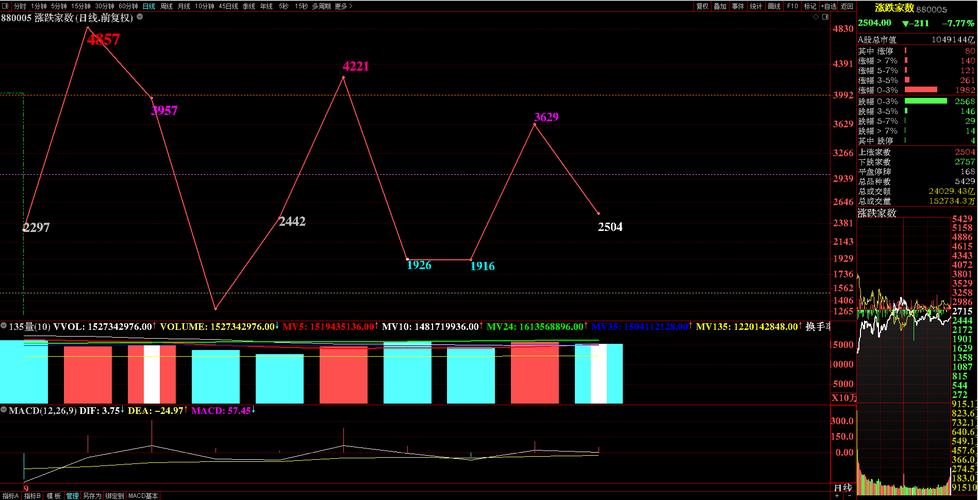Select the MACD基本 bottom tab

point(144,495)
